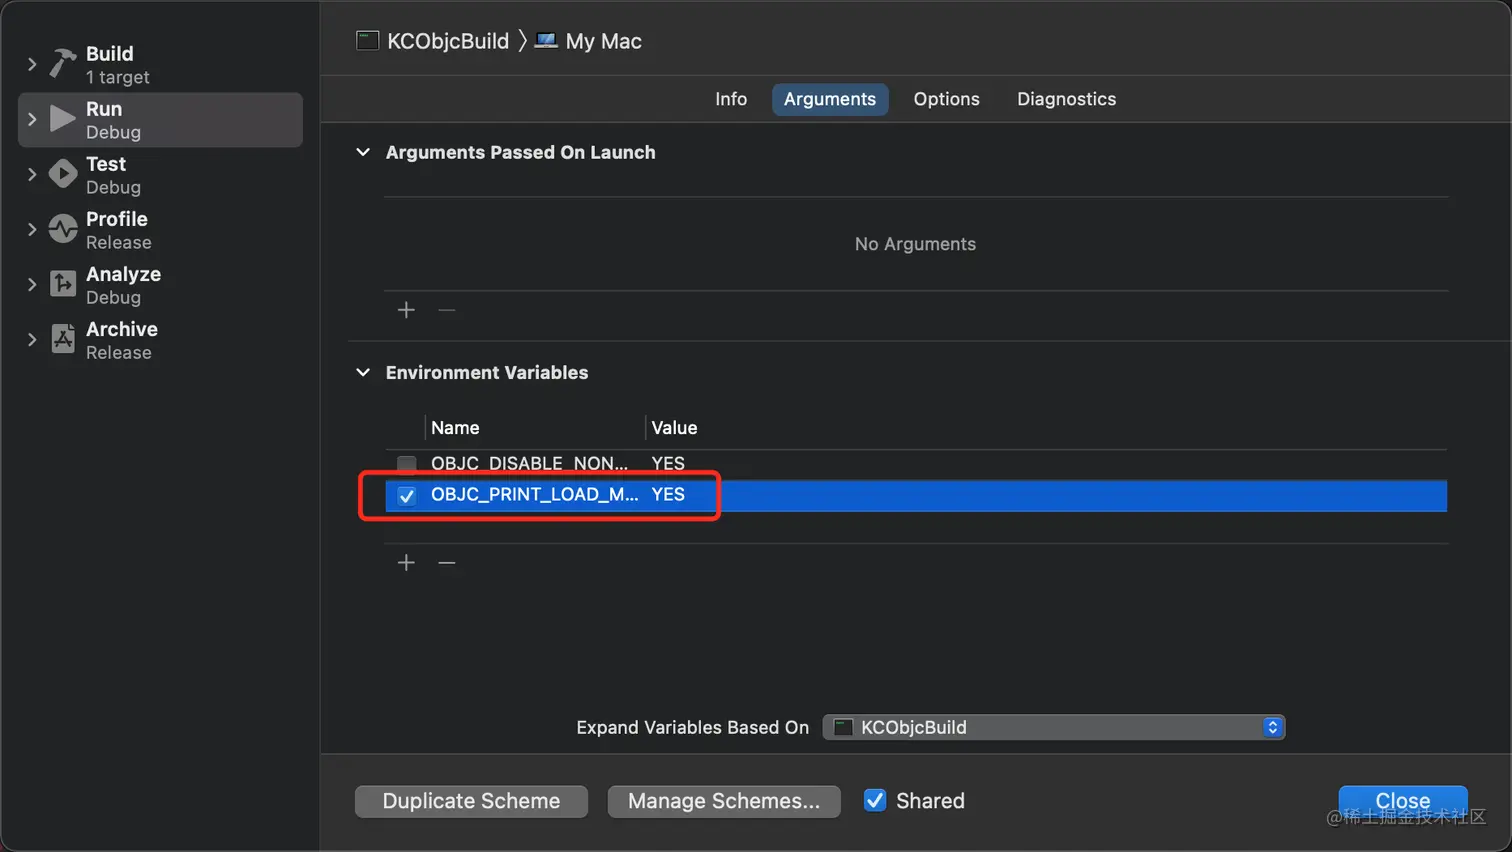The height and width of the screenshot is (852, 1512).
Task: Select the Analyze icon
Action: 63,284
